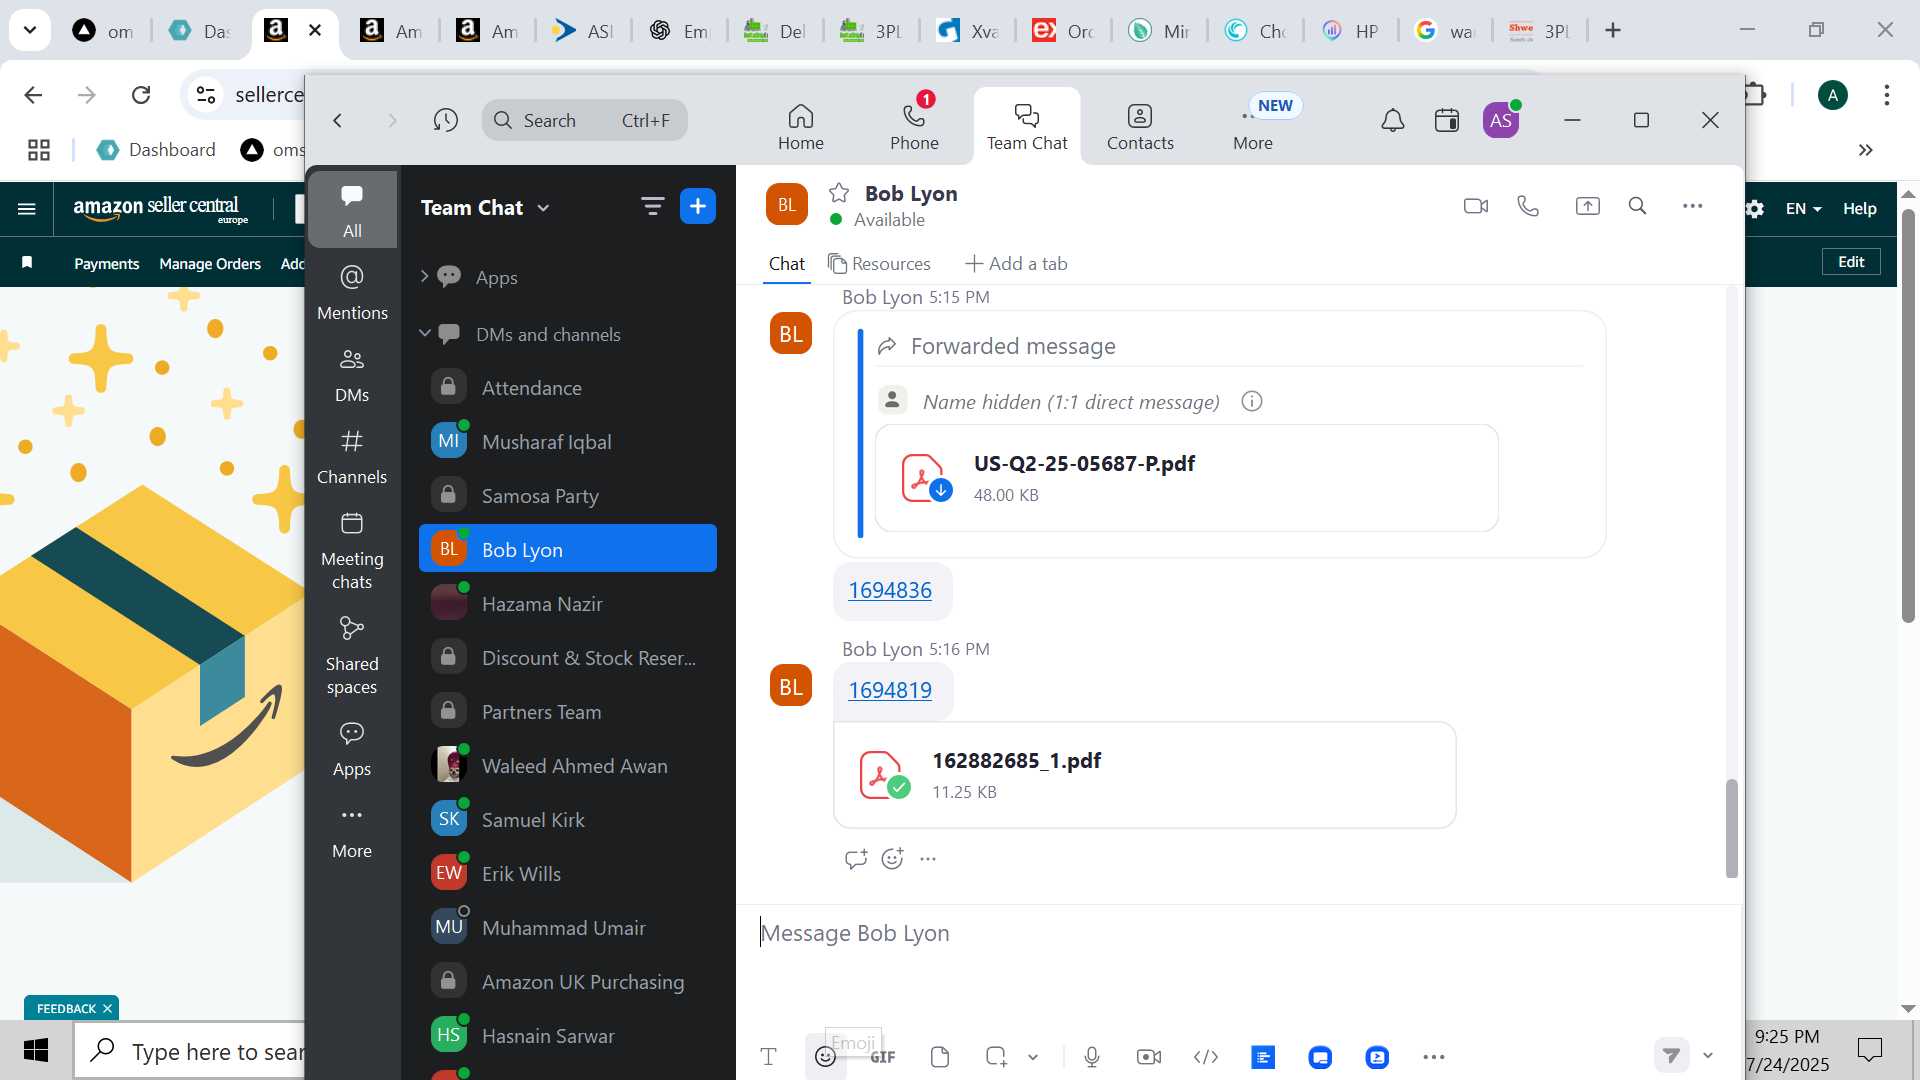Click the filter icon in Team Chat panel

click(652, 207)
